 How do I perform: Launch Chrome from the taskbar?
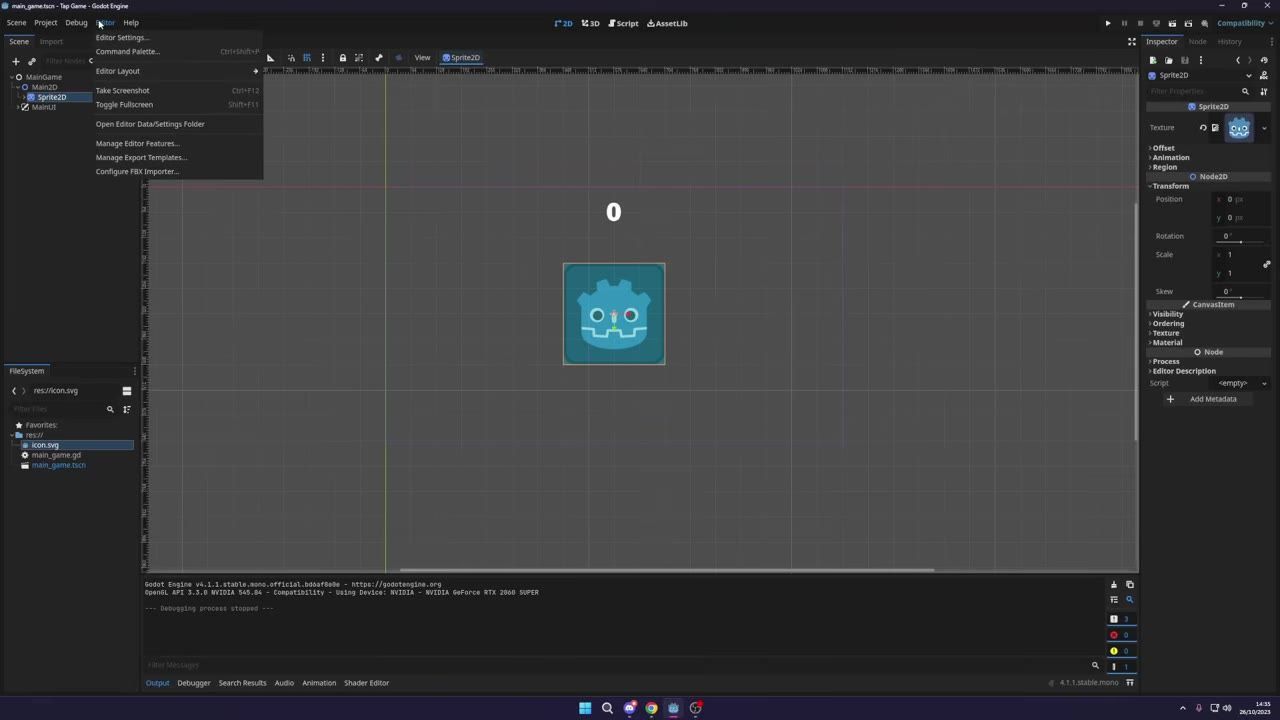[651, 708]
